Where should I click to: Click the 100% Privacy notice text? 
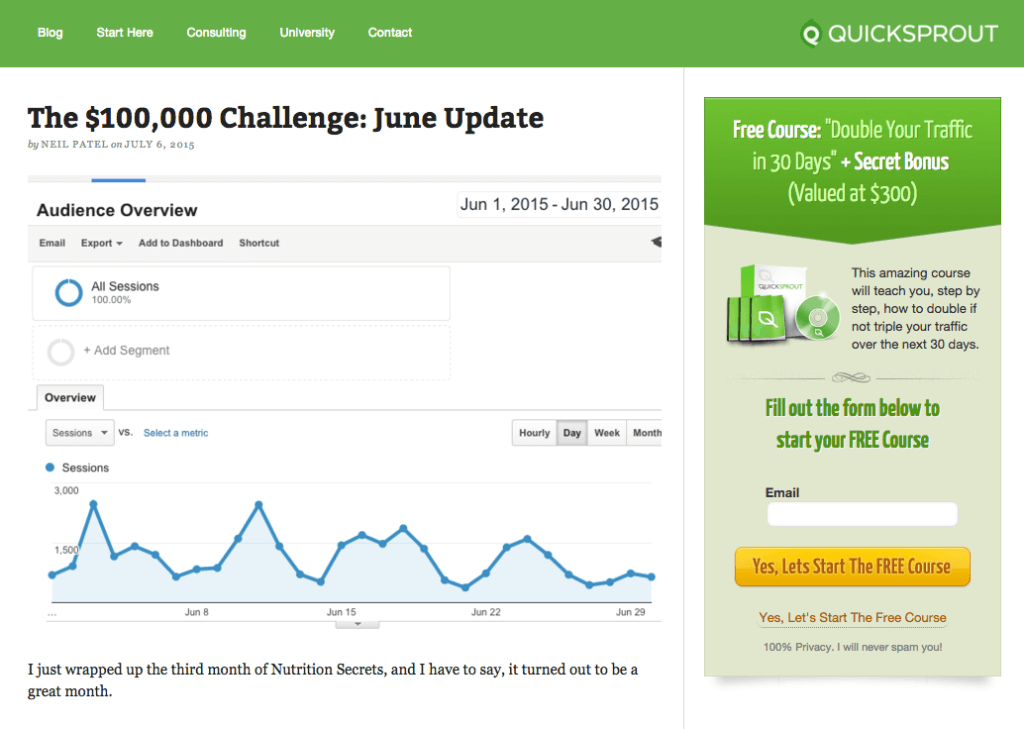pyautogui.click(x=852, y=647)
